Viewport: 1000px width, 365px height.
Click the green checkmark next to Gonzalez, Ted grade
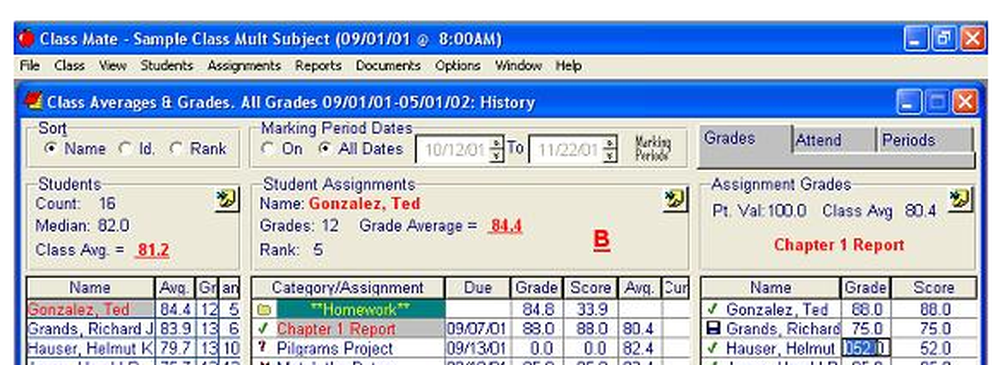[713, 309]
